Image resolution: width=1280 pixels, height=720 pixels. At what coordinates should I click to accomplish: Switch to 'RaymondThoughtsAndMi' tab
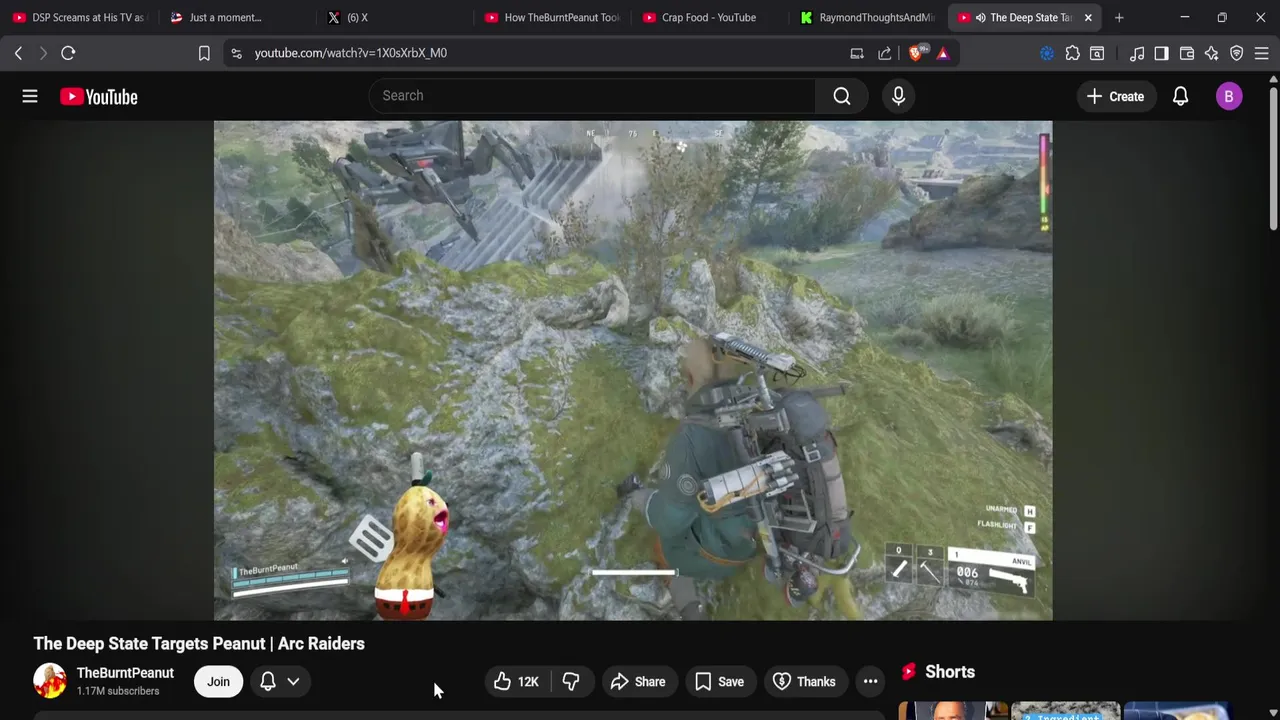point(870,17)
